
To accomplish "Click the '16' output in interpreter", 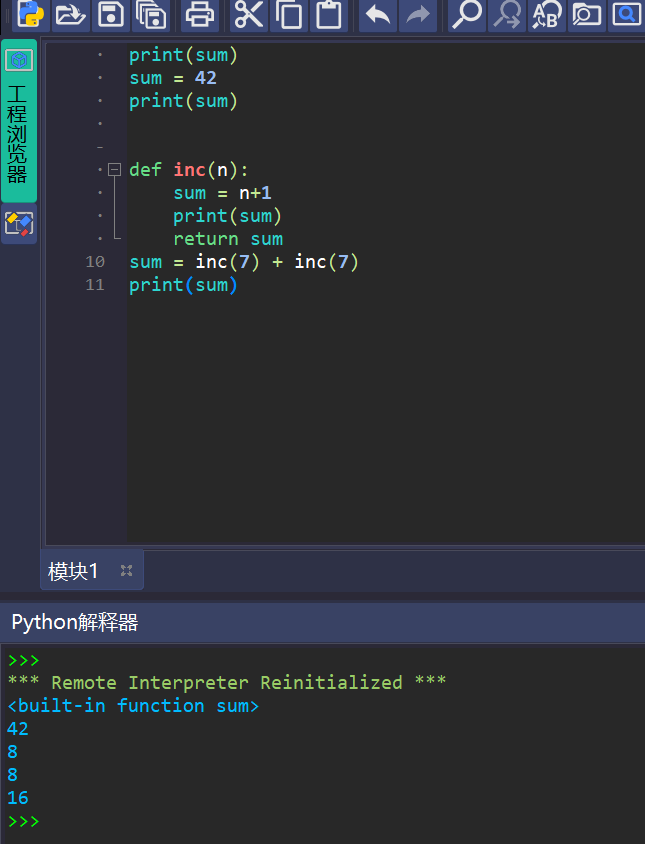I will (18, 798).
